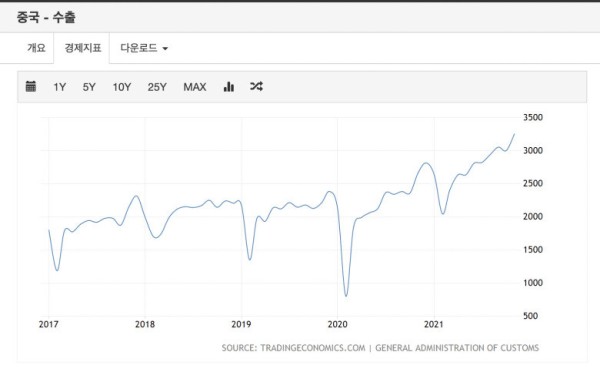Click the 2500 y-axis value

[x=533, y=183]
